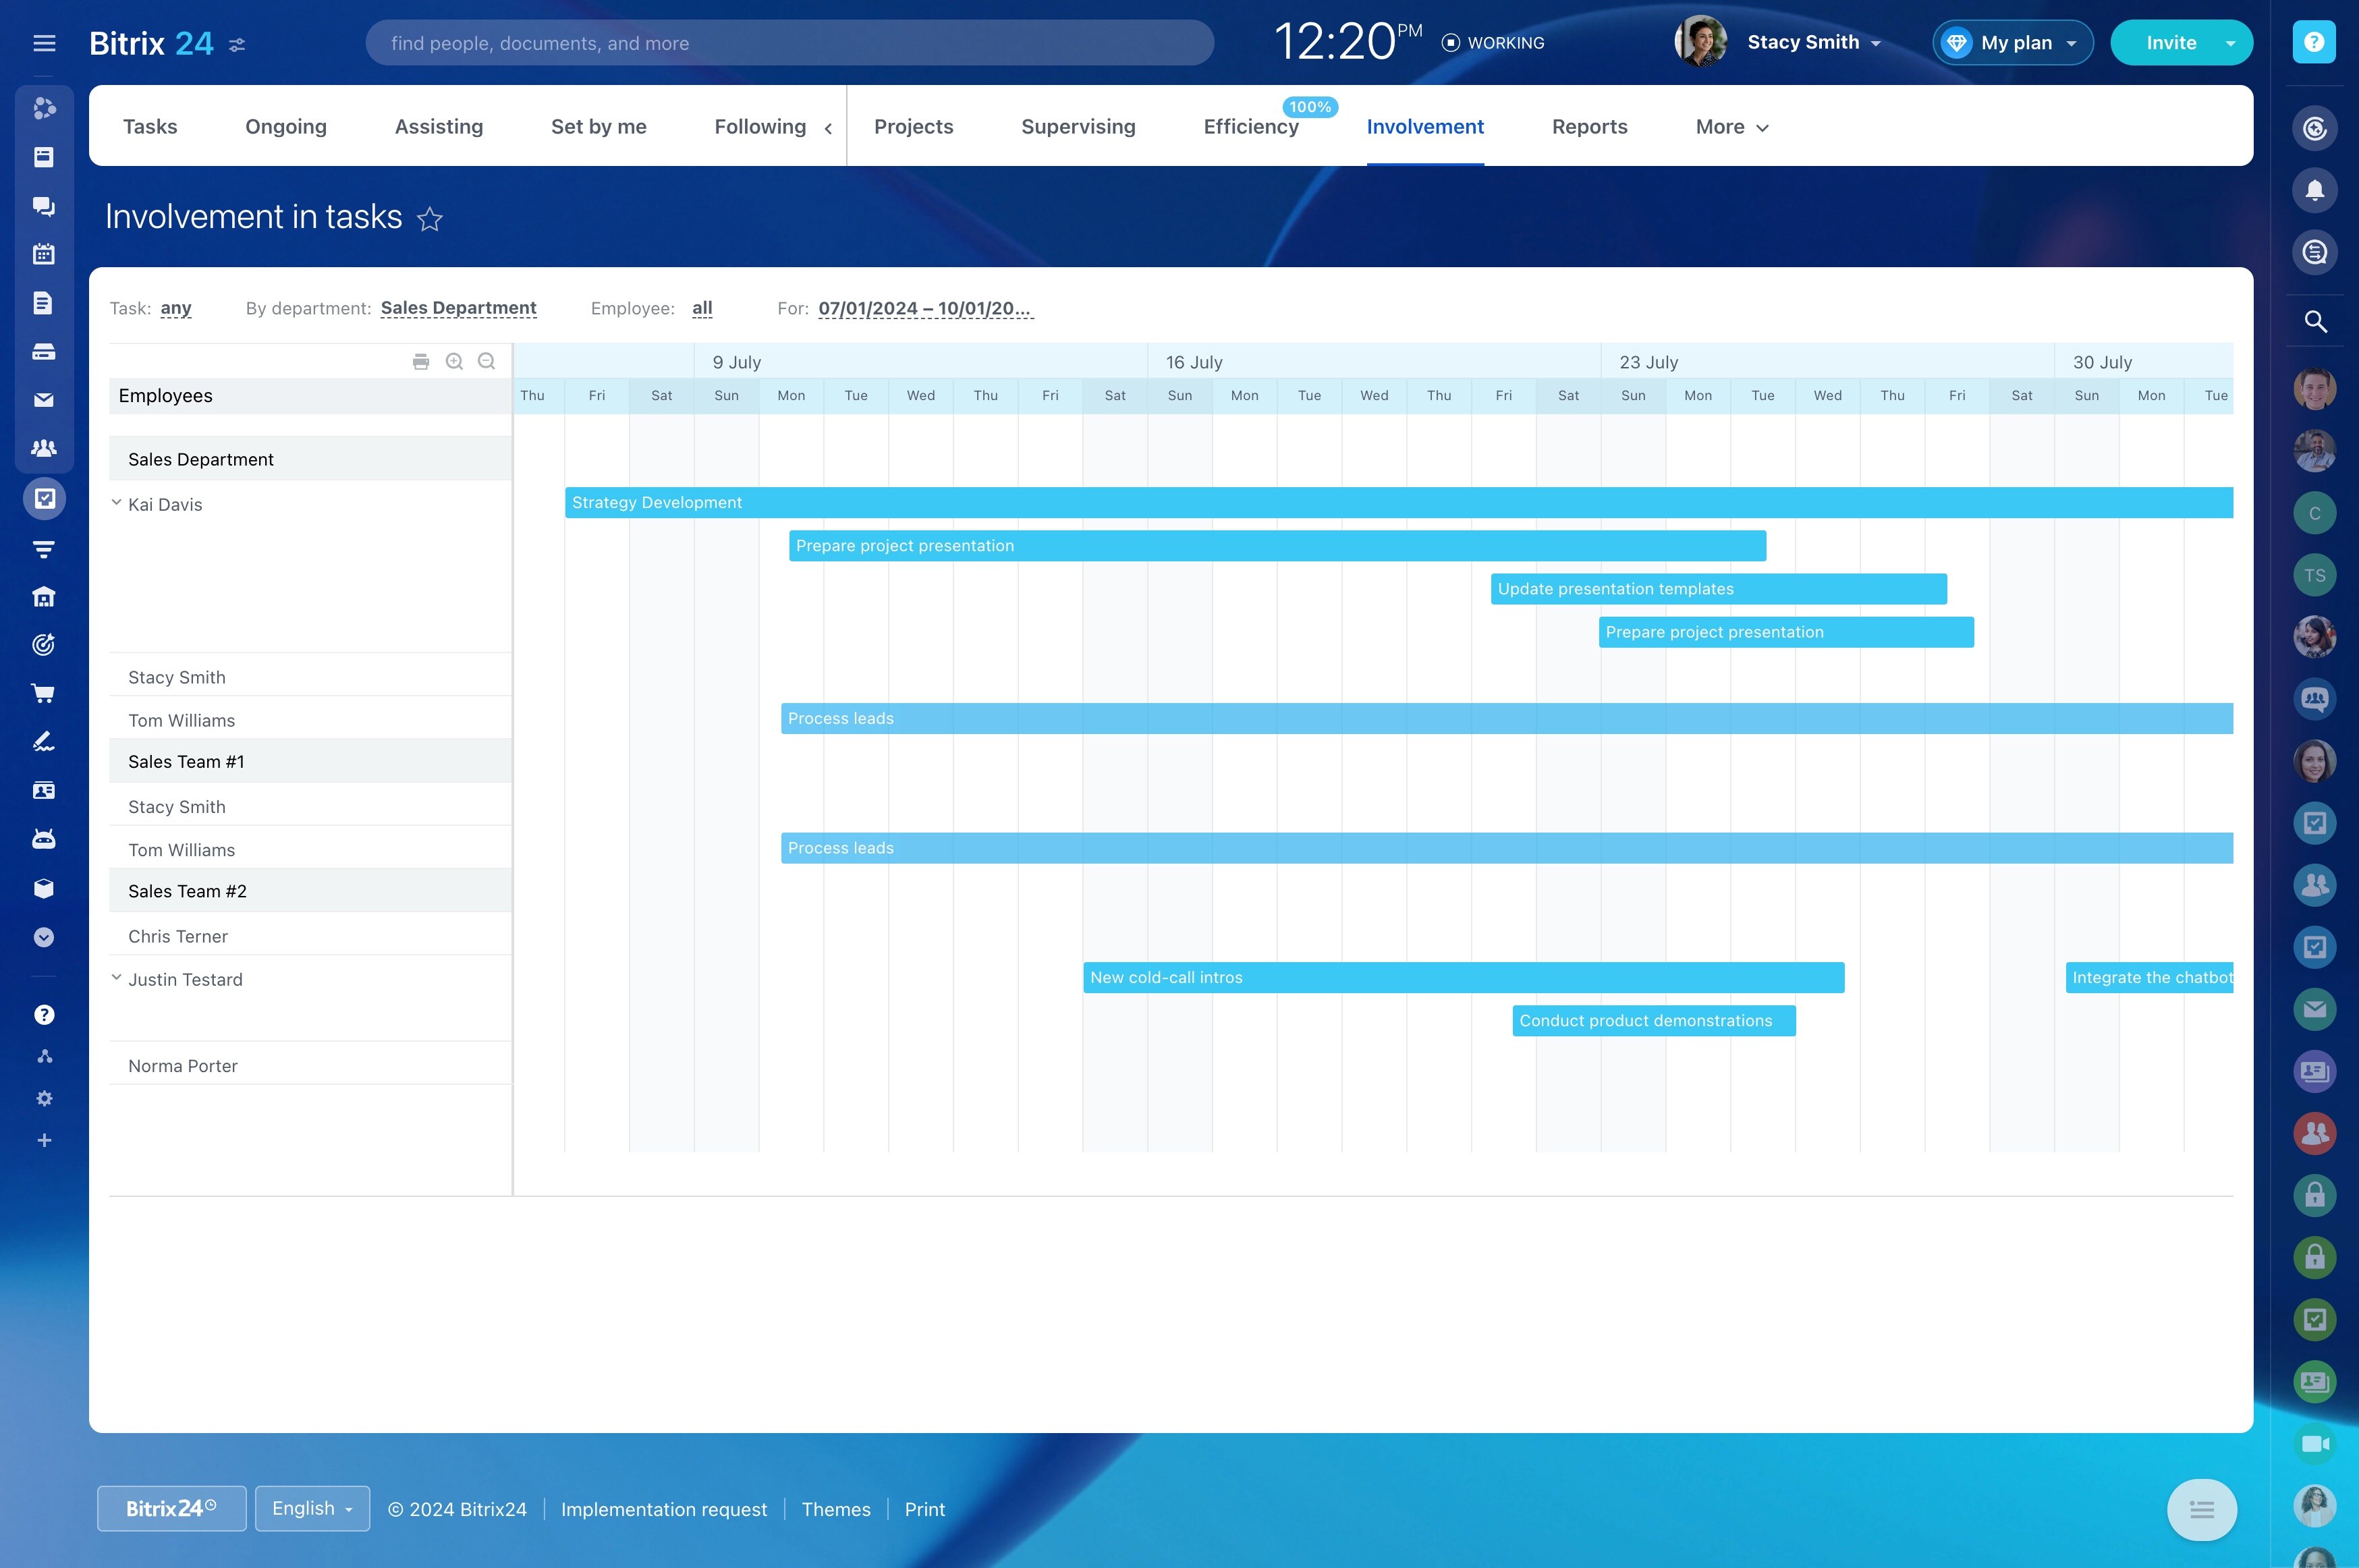Viewport: 2359px width, 1568px height.
Task: Click the Invite button
Action: [2170, 43]
